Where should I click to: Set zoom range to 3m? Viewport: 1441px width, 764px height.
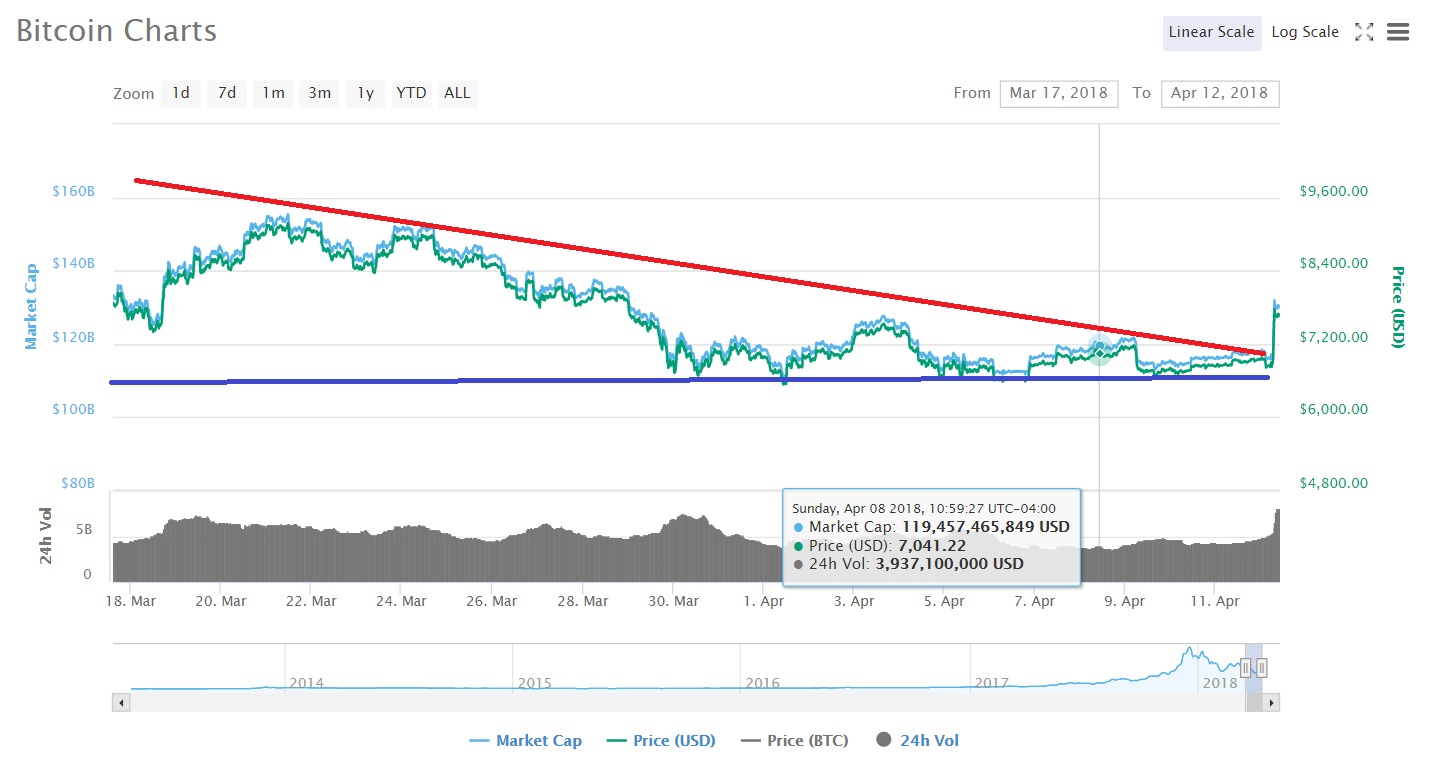coord(319,93)
